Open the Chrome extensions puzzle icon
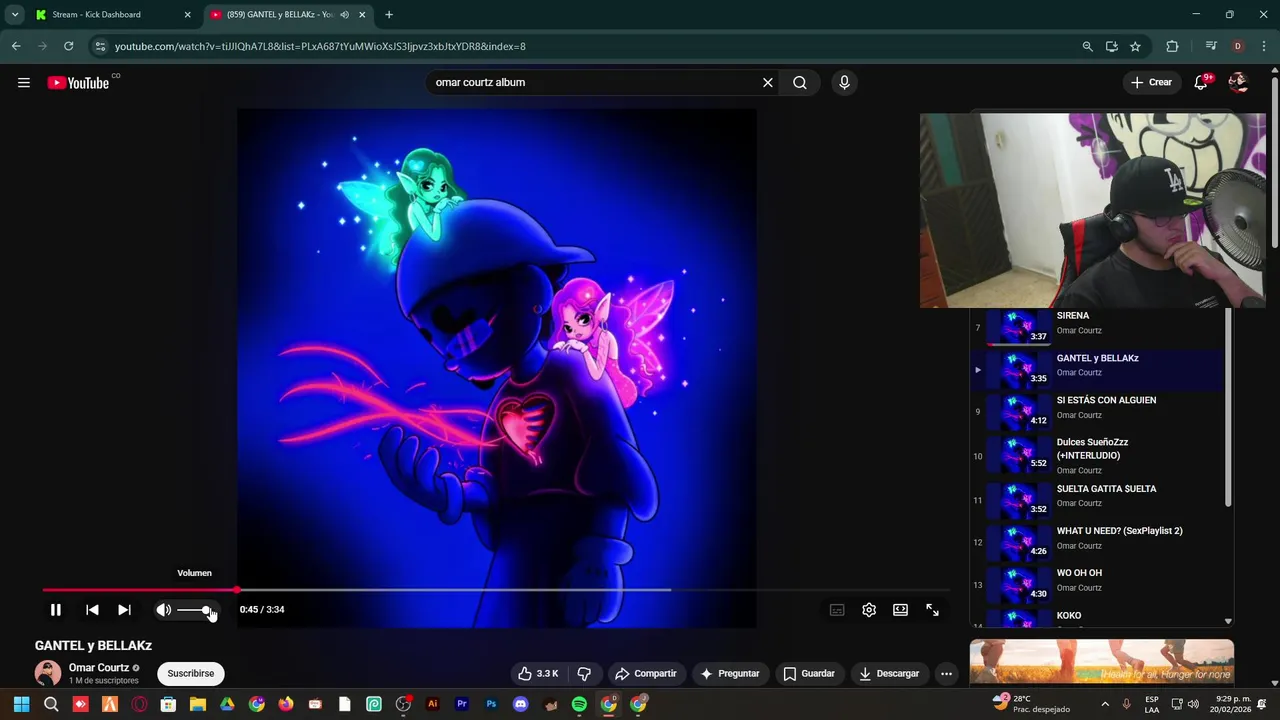 pos(1172,46)
